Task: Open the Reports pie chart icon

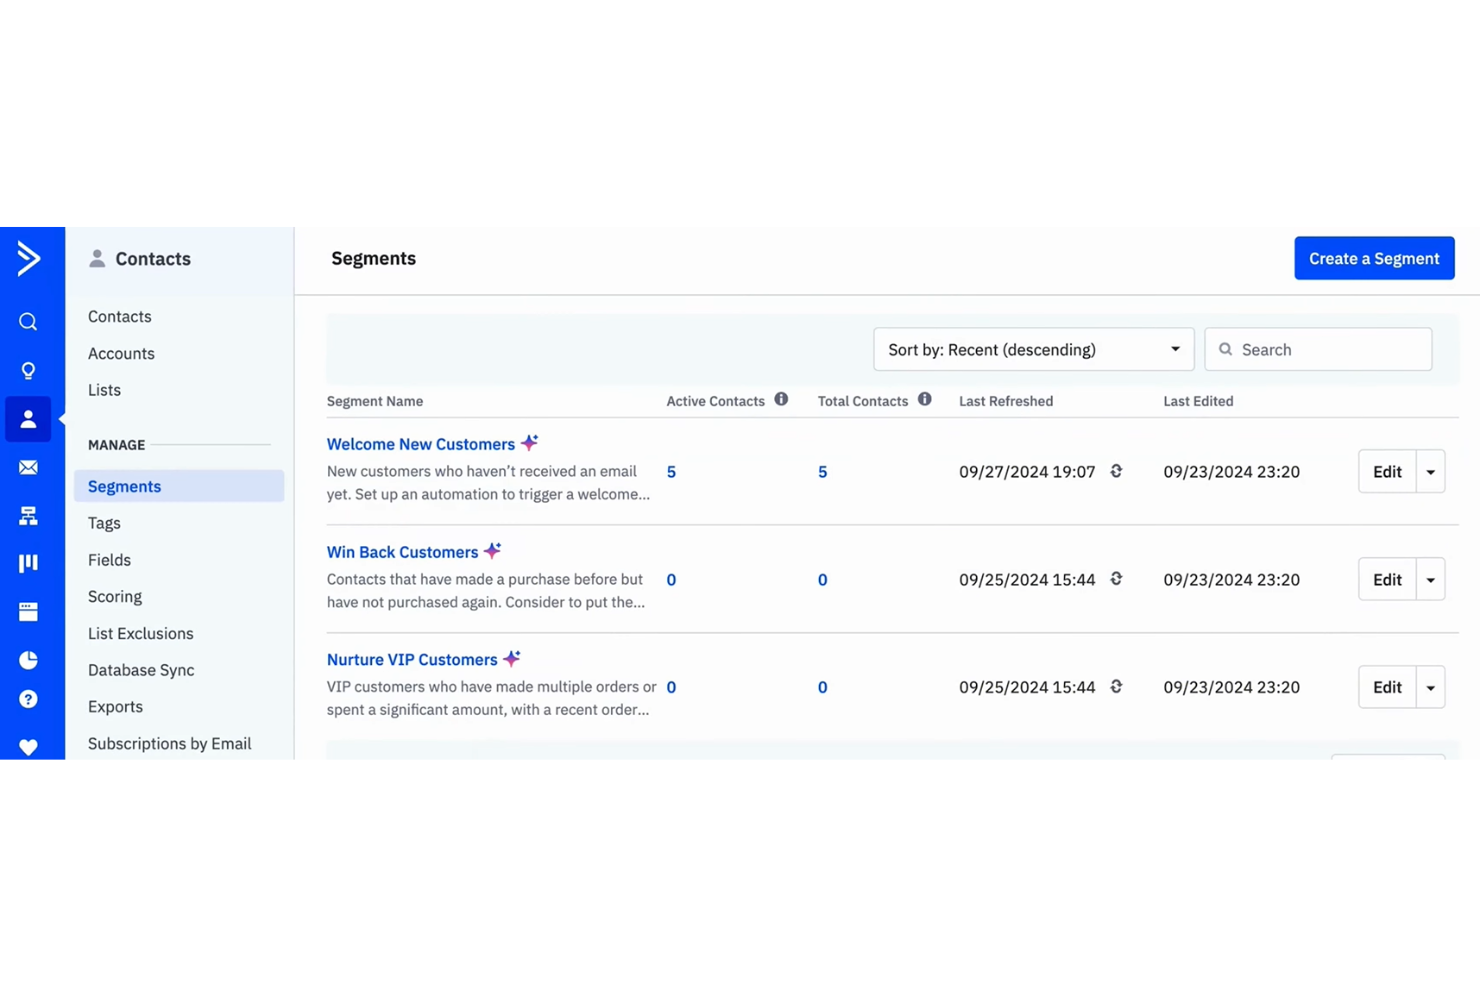Action: (28, 660)
